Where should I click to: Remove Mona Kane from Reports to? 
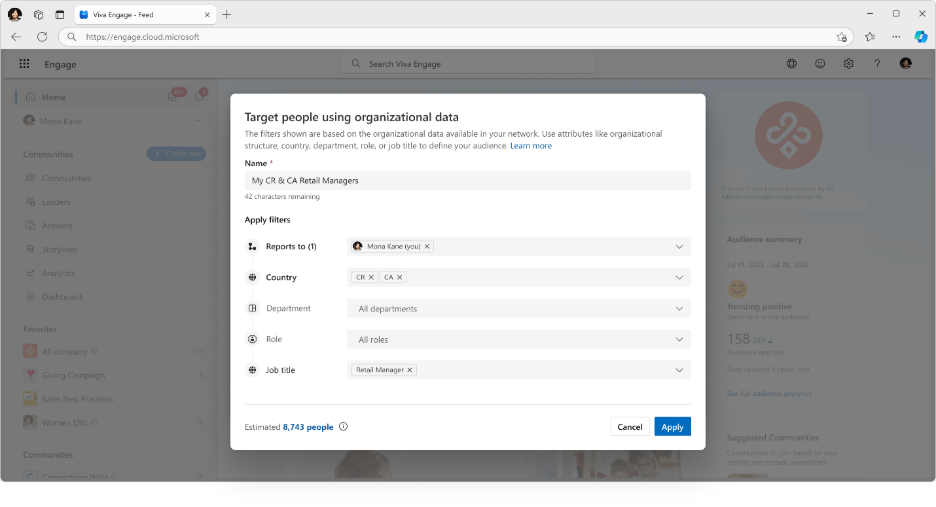tap(427, 246)
